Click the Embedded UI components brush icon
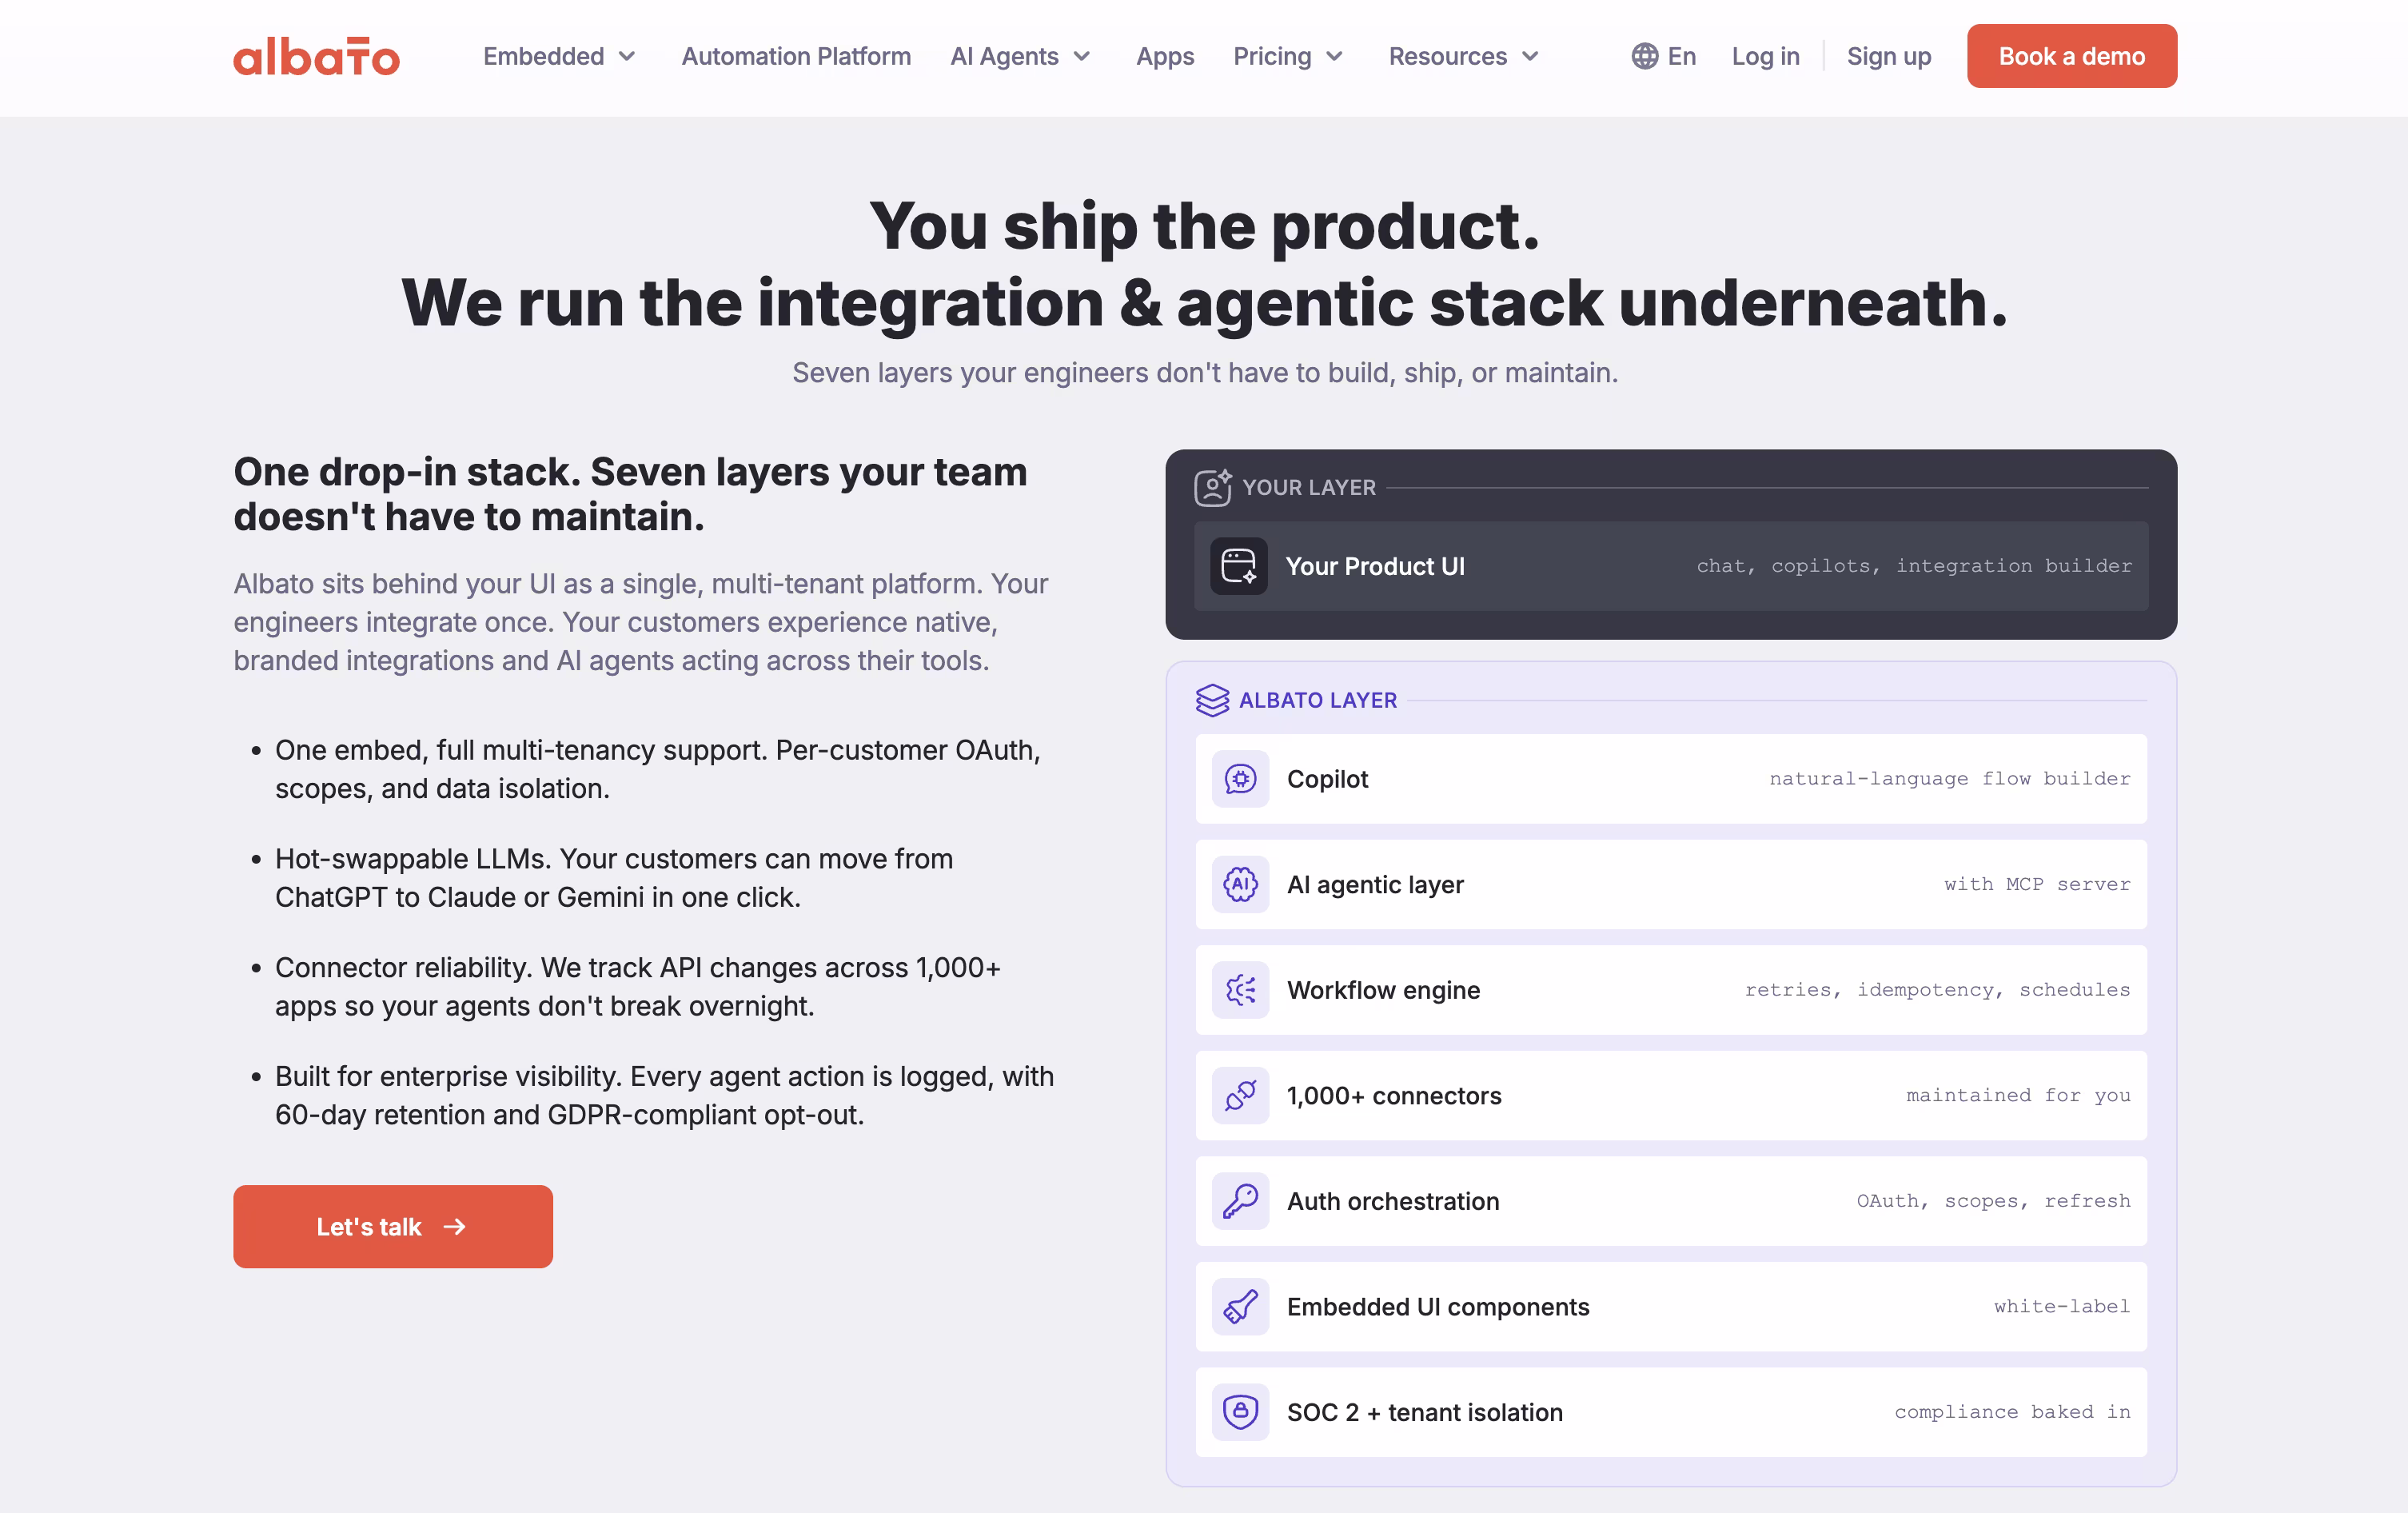Image resolution: width=2408 pixels, height=1513 pixels. tap(1240, 1306)
